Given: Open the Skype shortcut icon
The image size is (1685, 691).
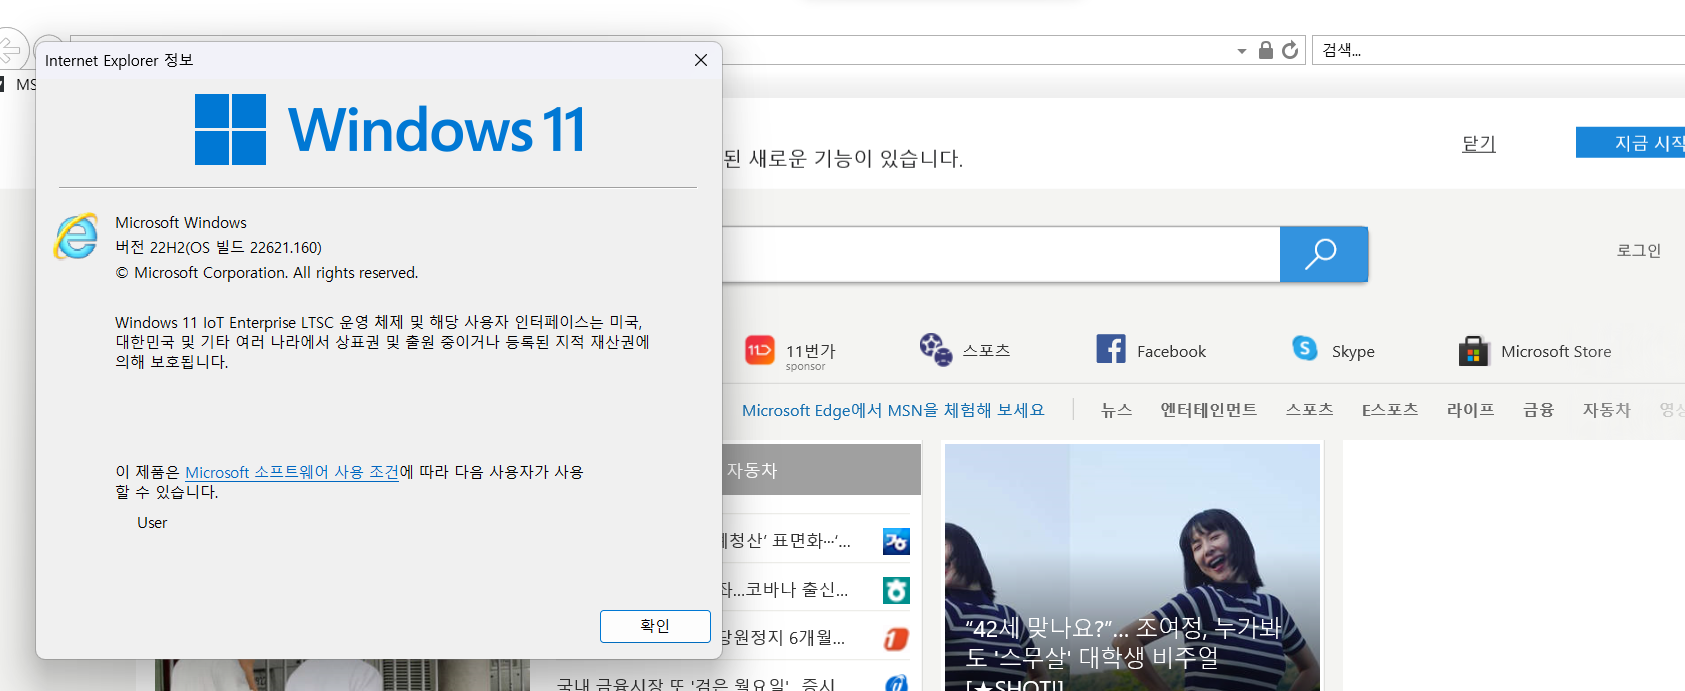Looking at the screenshot, I should (1305, 348).
